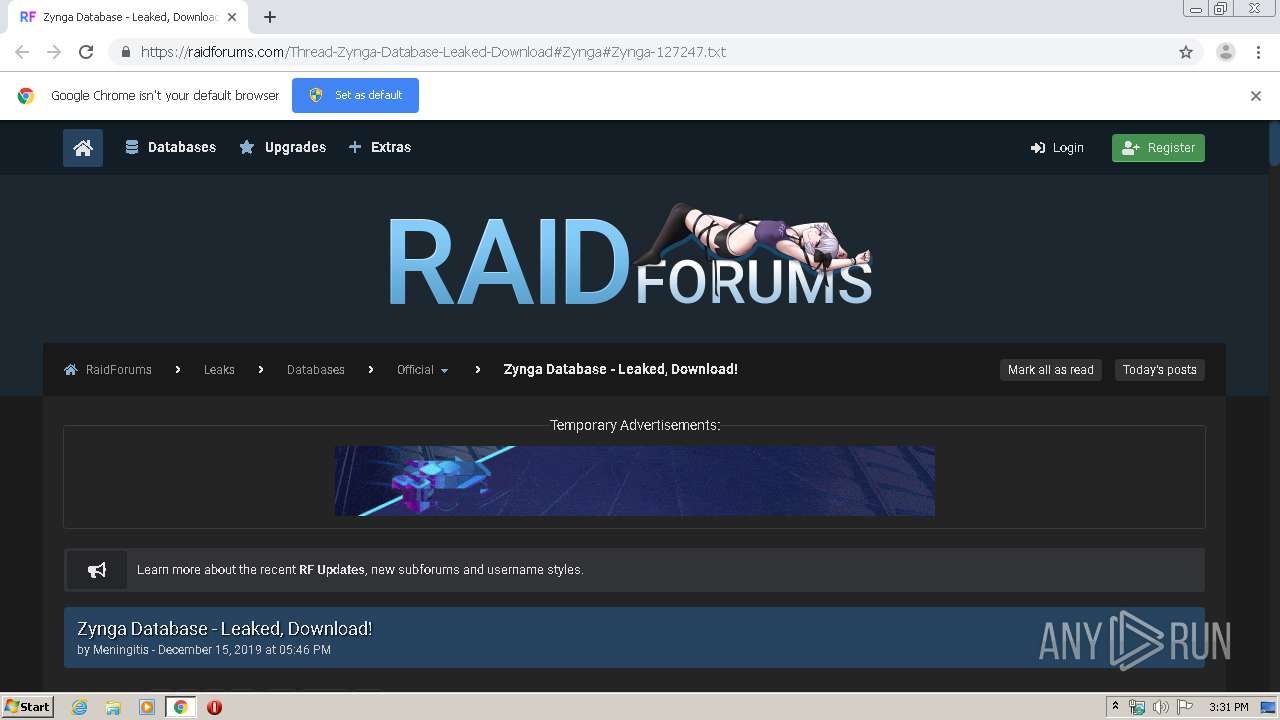The image size is (1280, 720).
Task: Click the network tray icon
Action: click(x=1137, y=707)
